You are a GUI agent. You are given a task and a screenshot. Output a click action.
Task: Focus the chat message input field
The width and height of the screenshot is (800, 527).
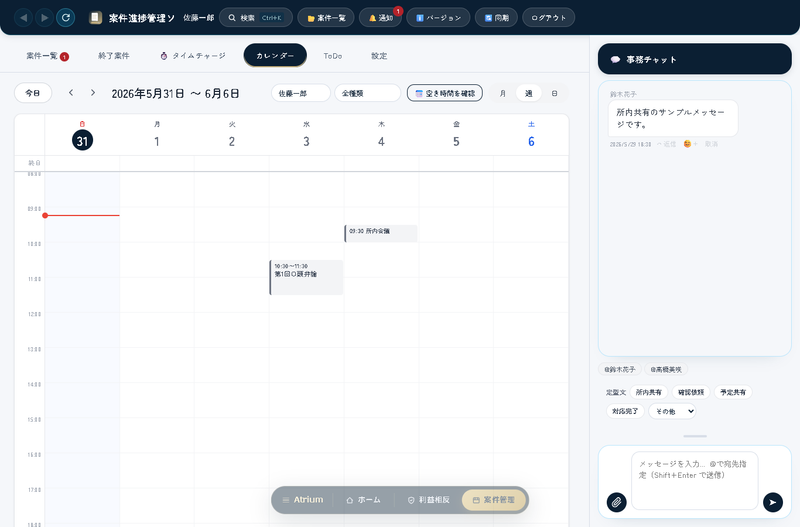[694, 481]
